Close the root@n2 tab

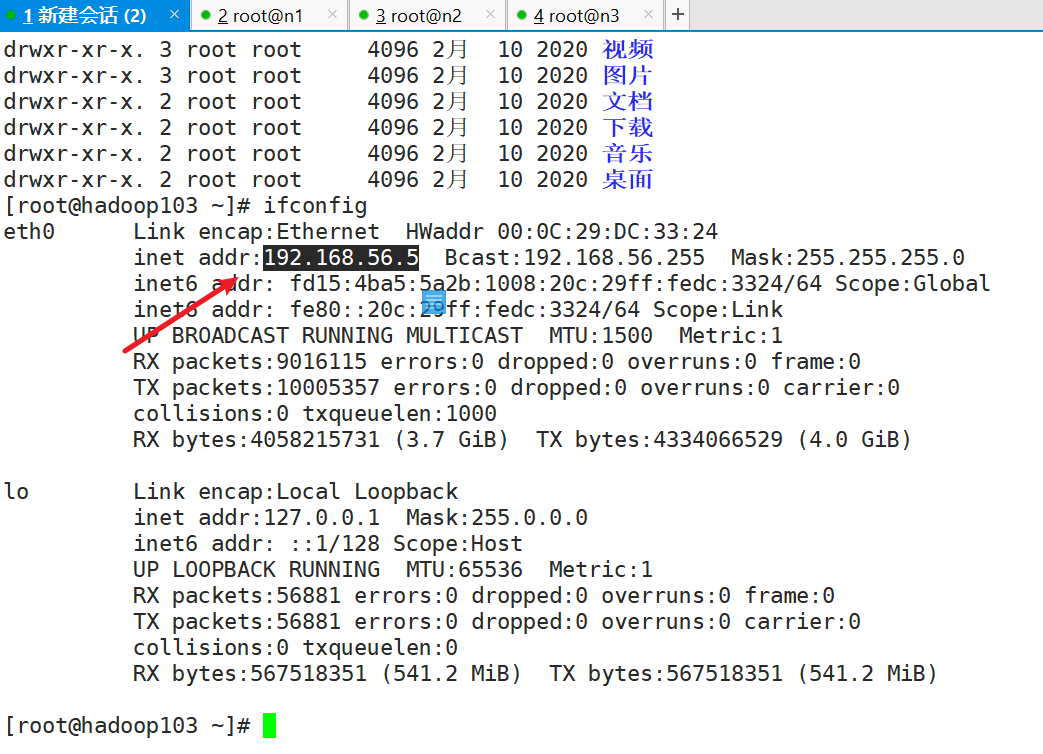click(490, 14)
